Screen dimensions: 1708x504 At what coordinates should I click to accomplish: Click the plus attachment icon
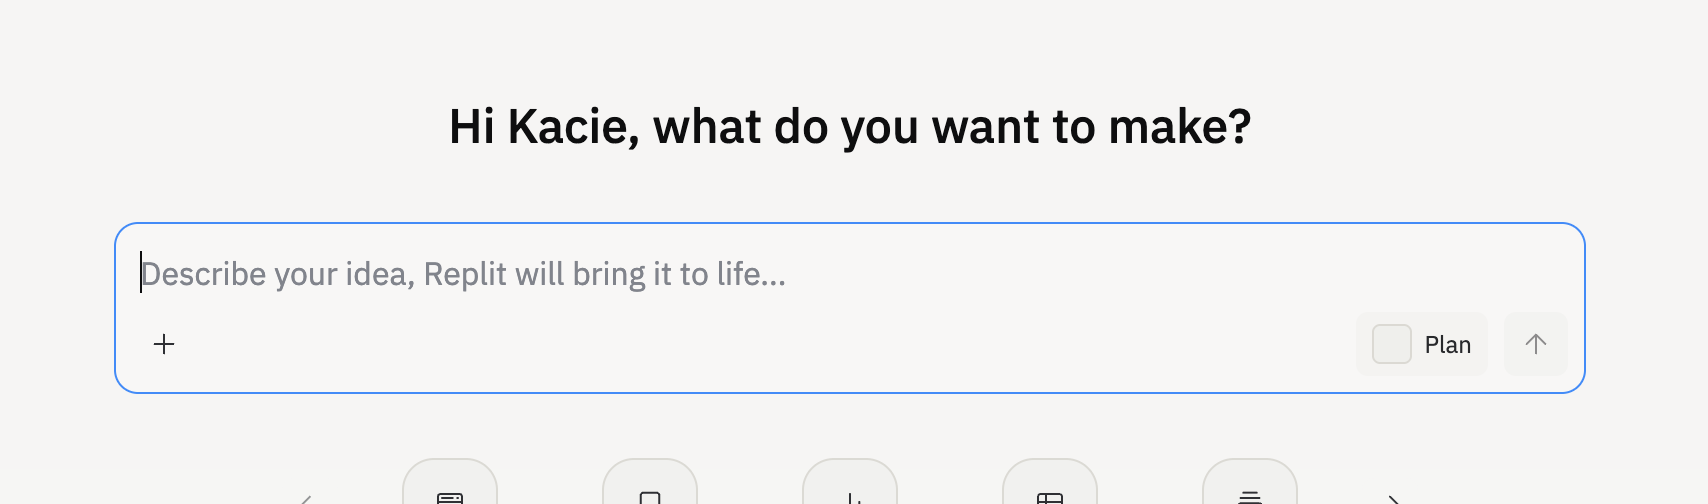point(164,344)
